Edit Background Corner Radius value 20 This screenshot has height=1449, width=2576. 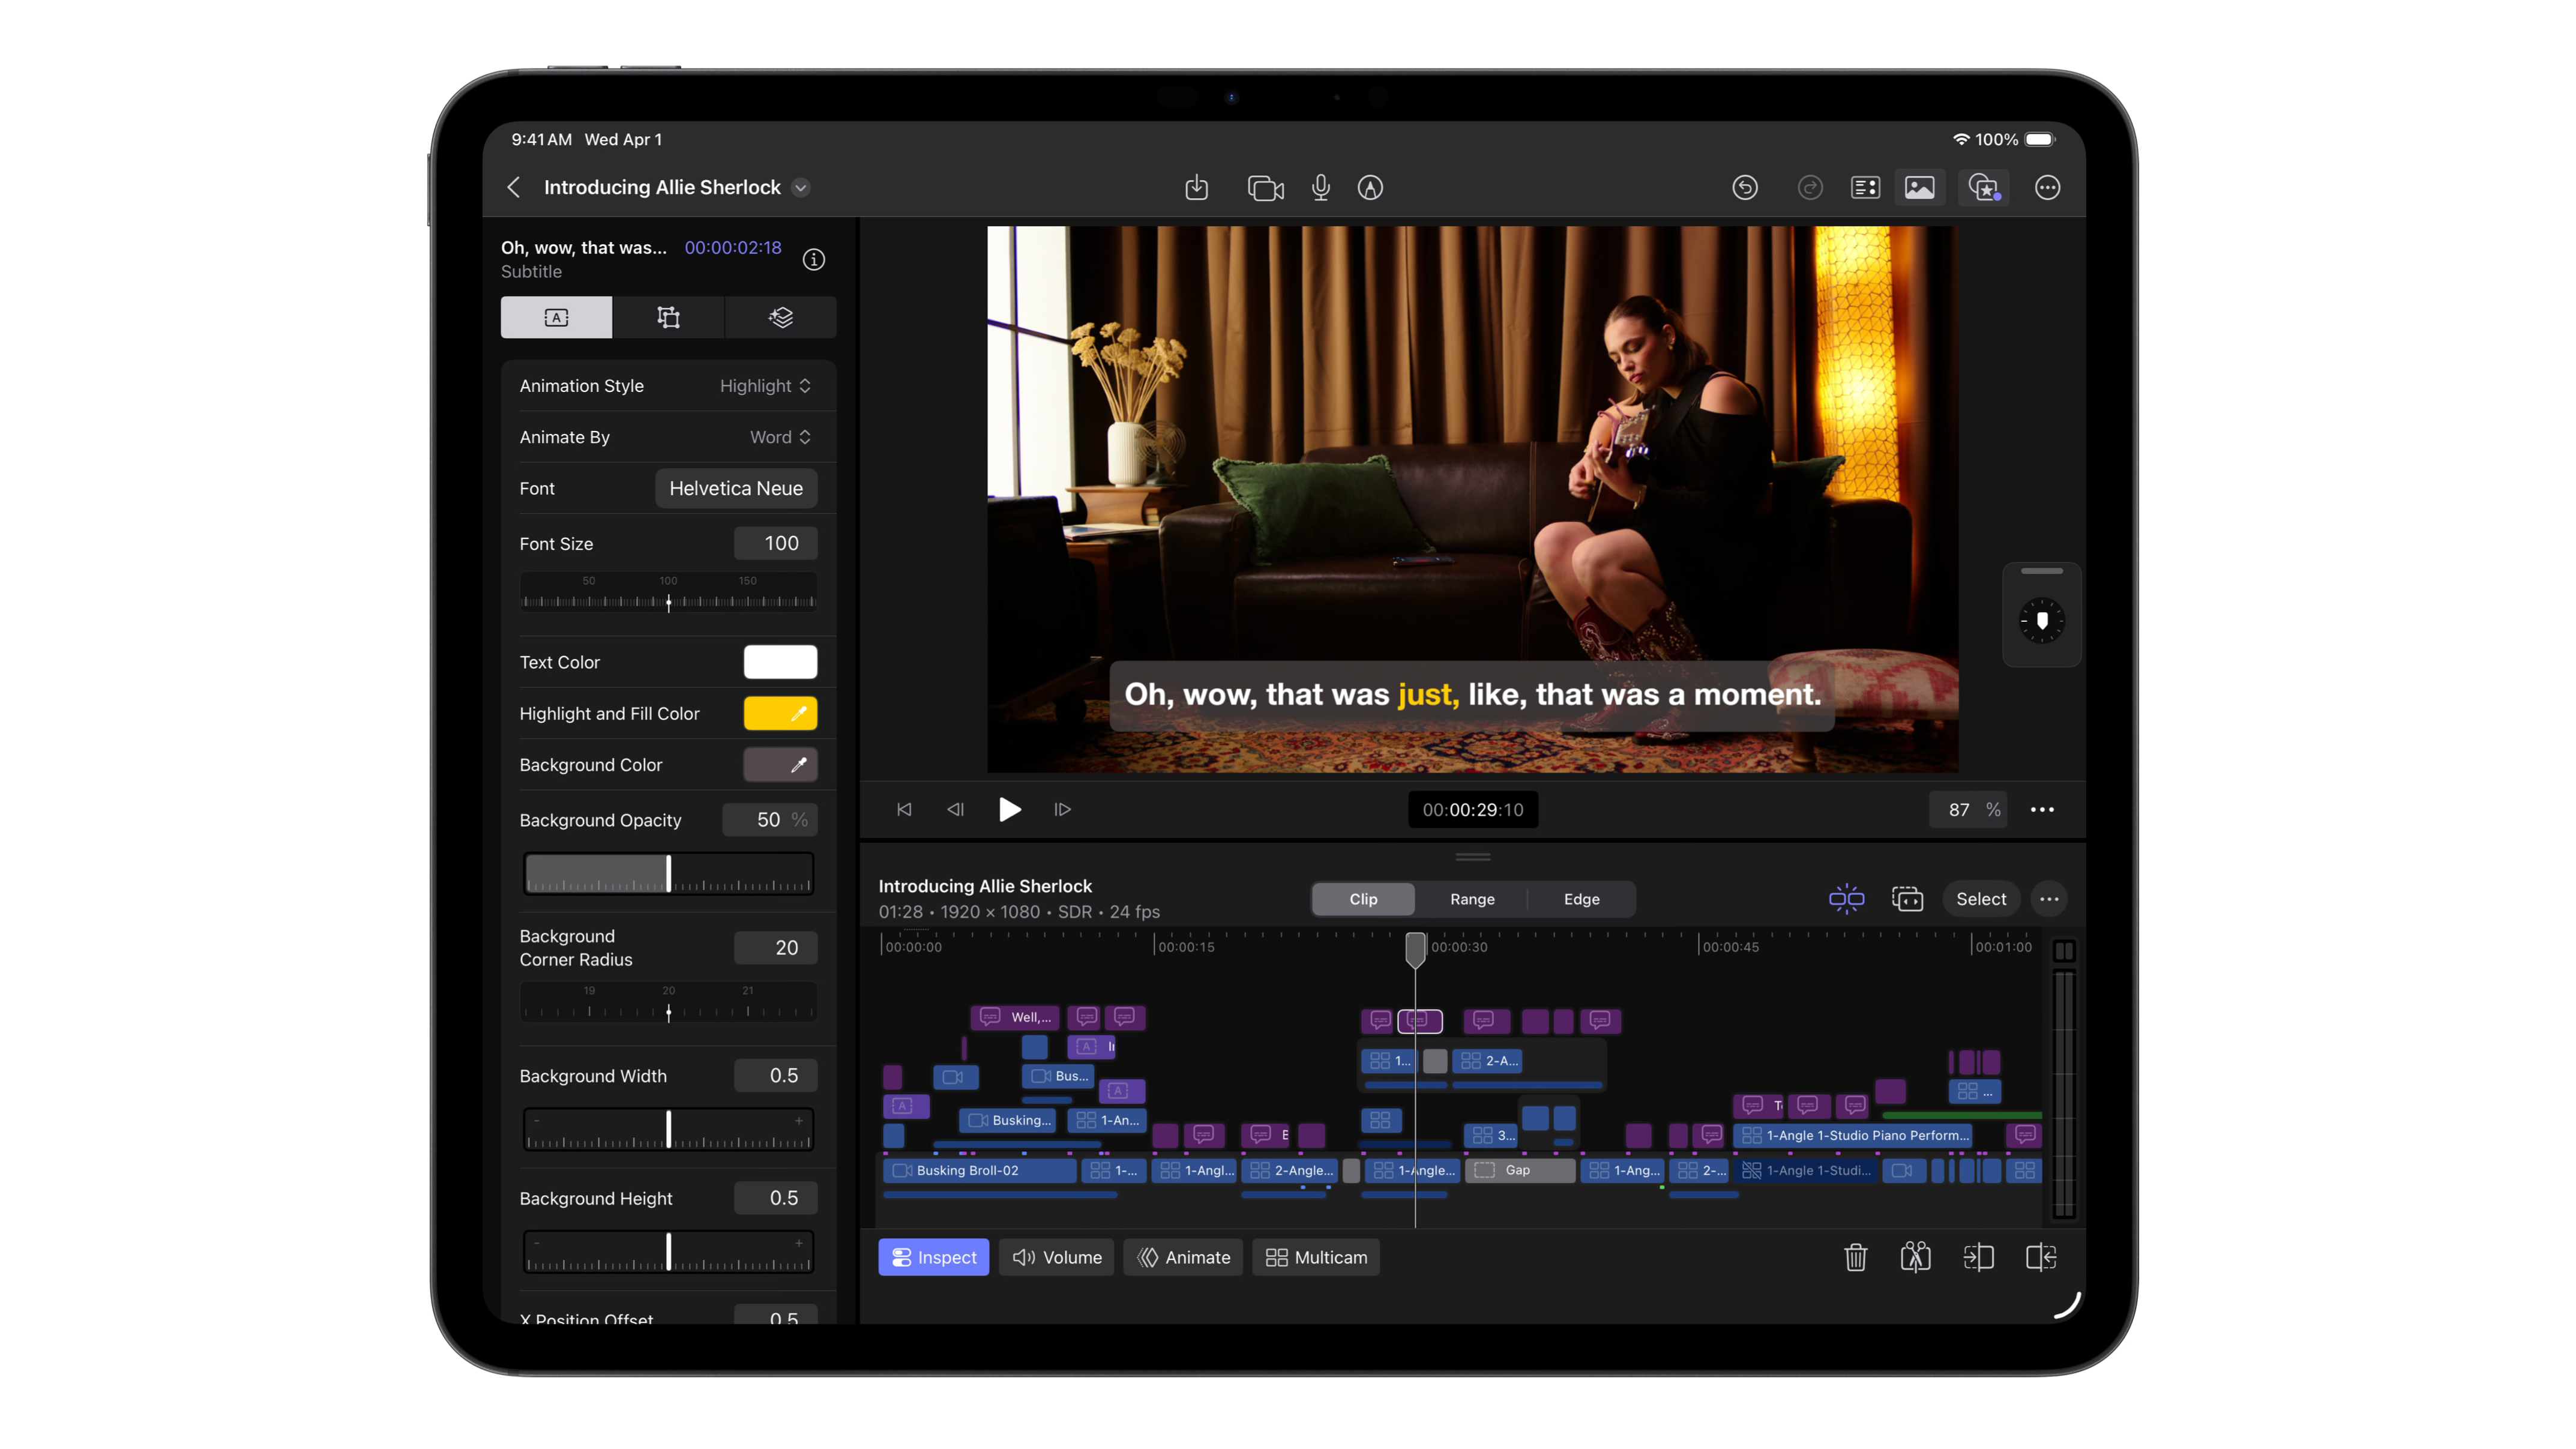(776, 947)
